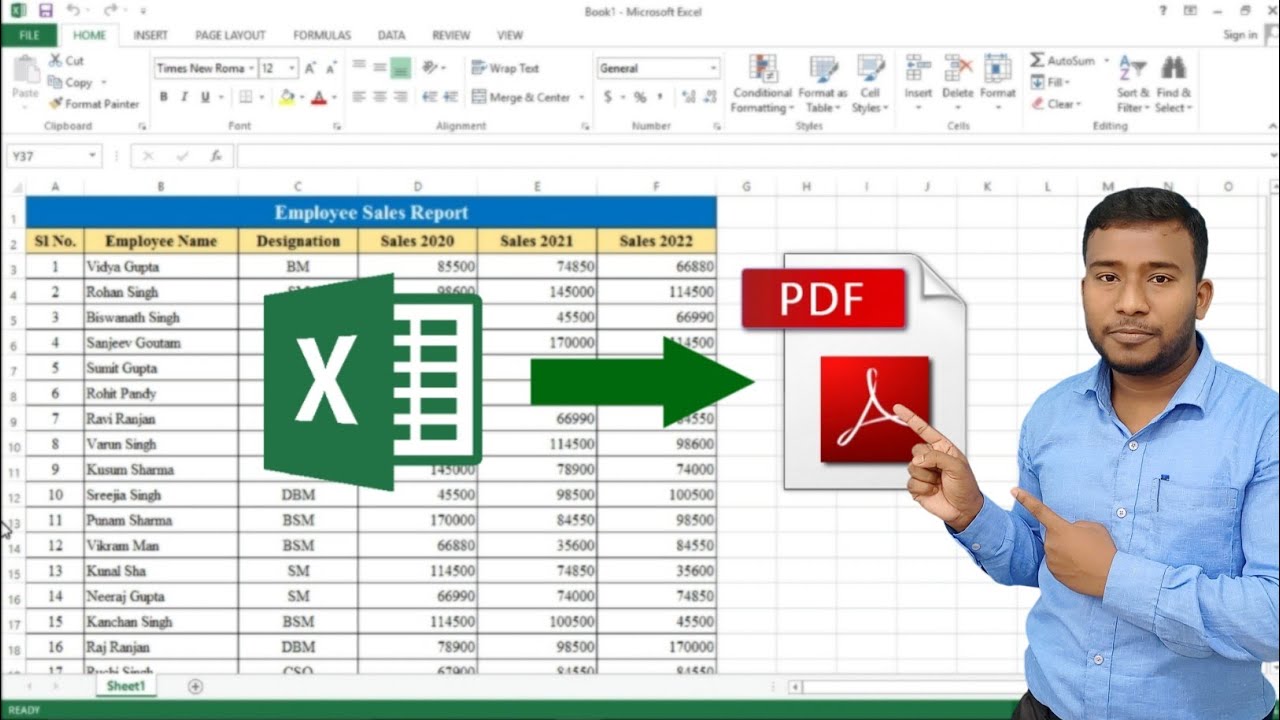Add a new sheet with plus button
This screenshot has width=1280, height=720.
click(x=195, y=686)
